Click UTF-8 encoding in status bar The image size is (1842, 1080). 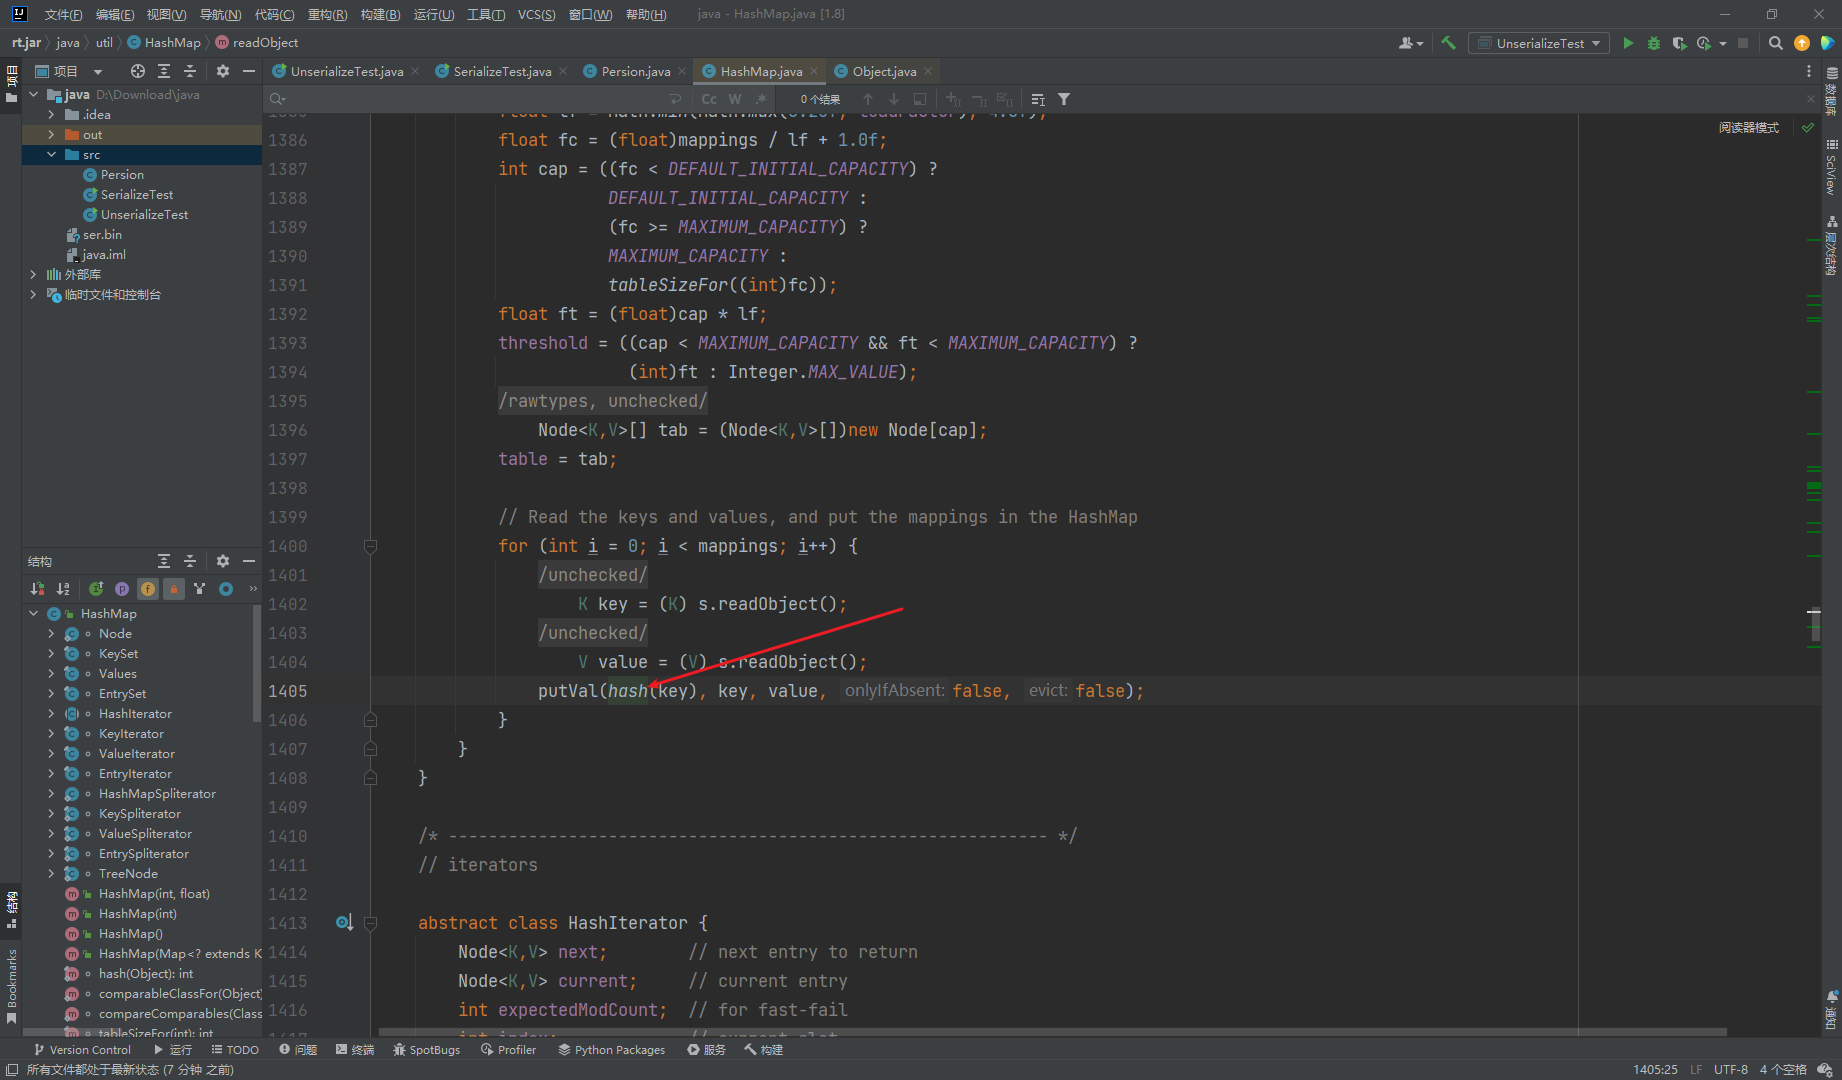pos(1731,1069)
